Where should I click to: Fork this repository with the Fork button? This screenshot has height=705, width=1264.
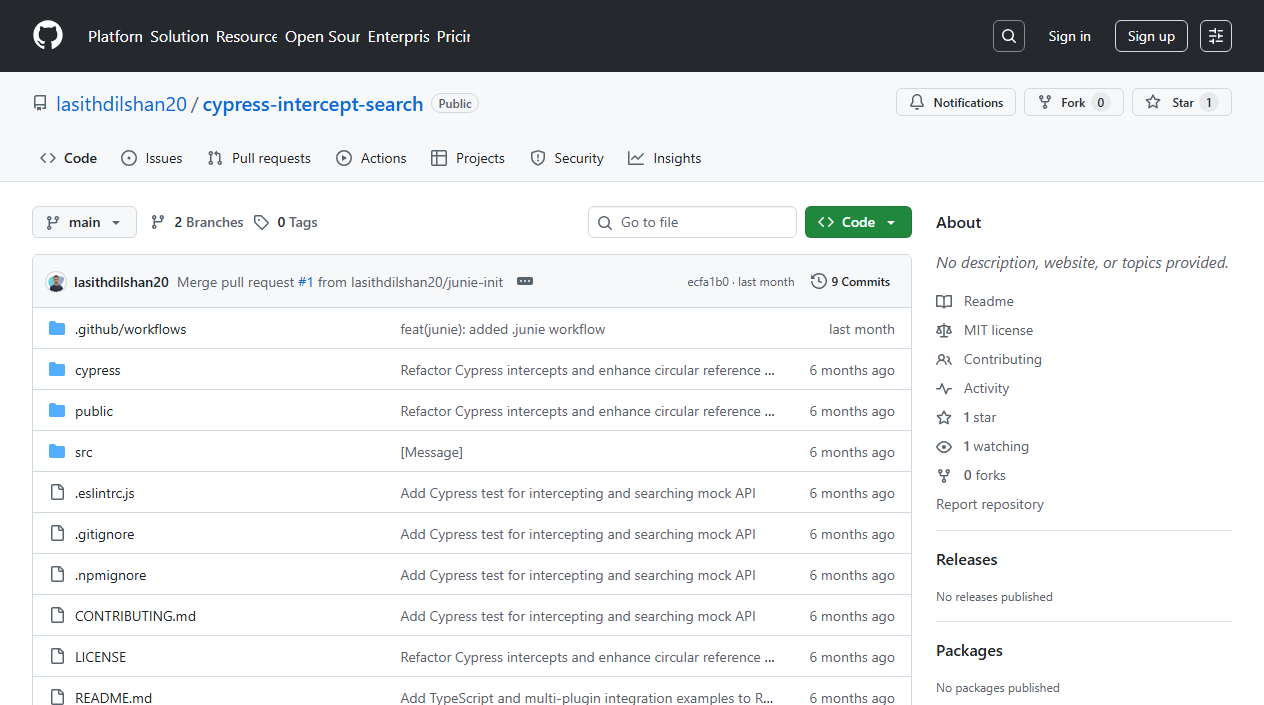click(x=1073, y=102)
